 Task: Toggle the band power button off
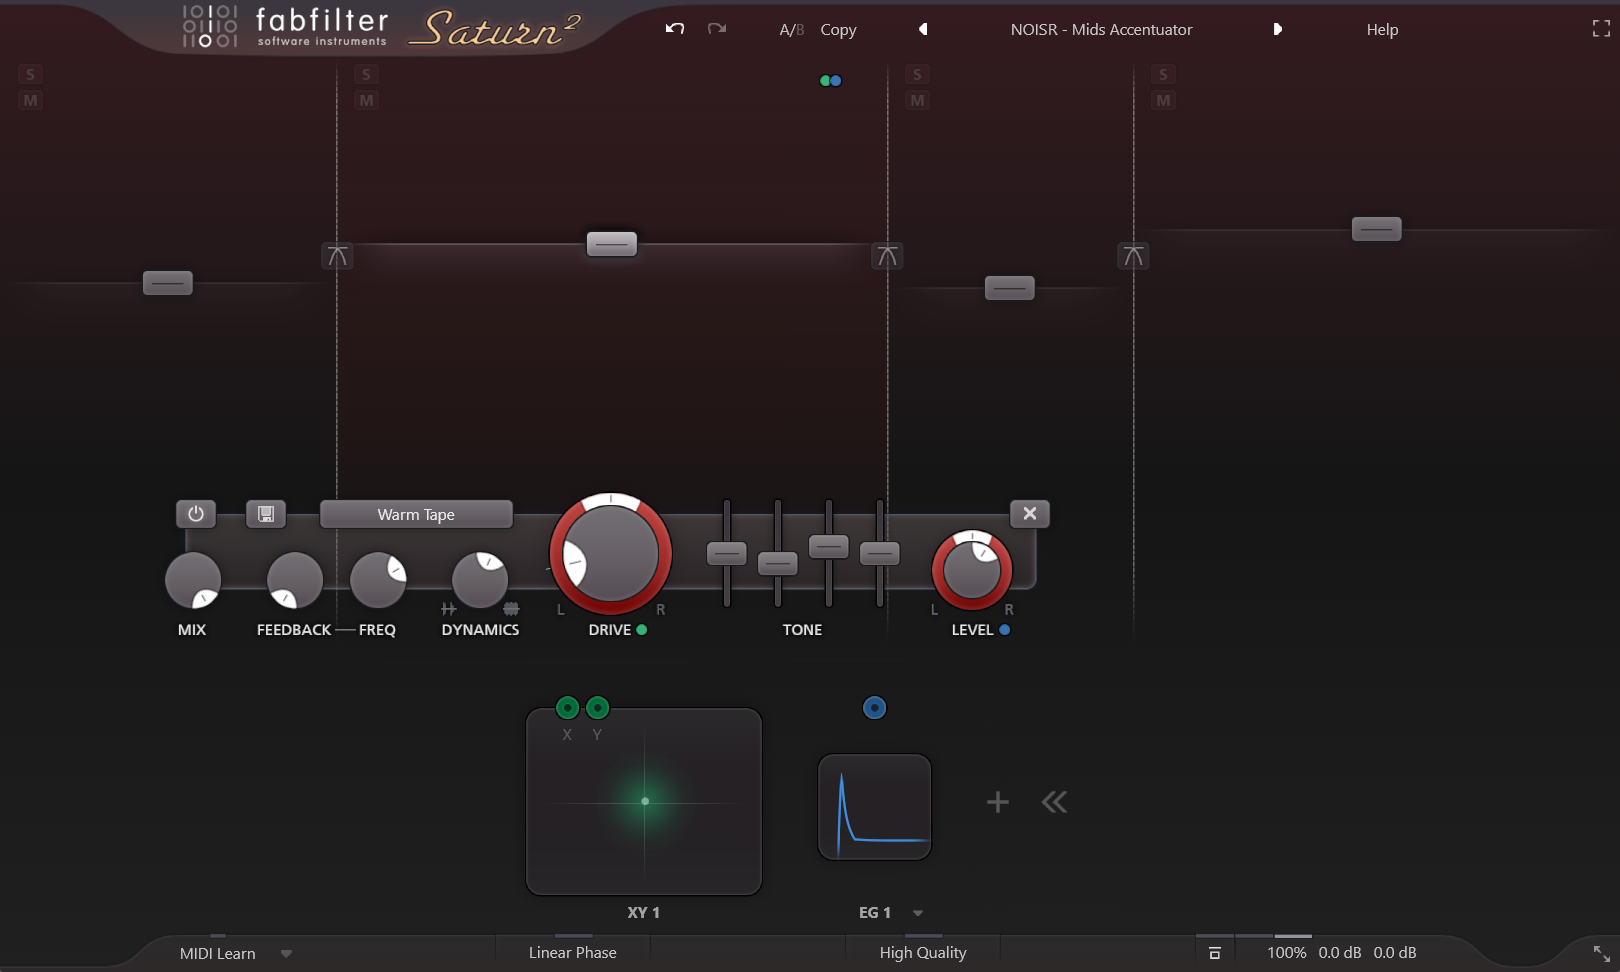(x=195, y=513)
